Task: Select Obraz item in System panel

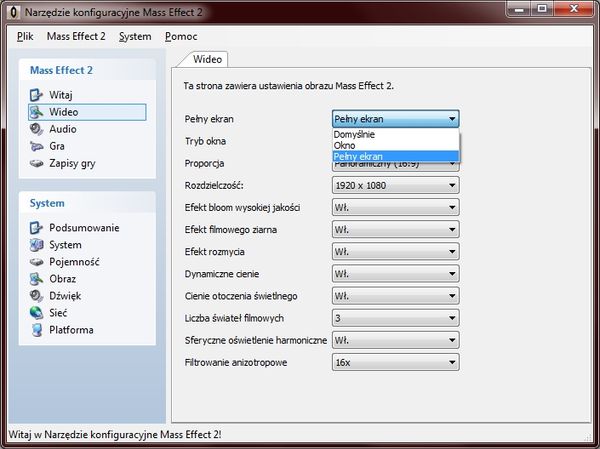Action: [62, 279]
